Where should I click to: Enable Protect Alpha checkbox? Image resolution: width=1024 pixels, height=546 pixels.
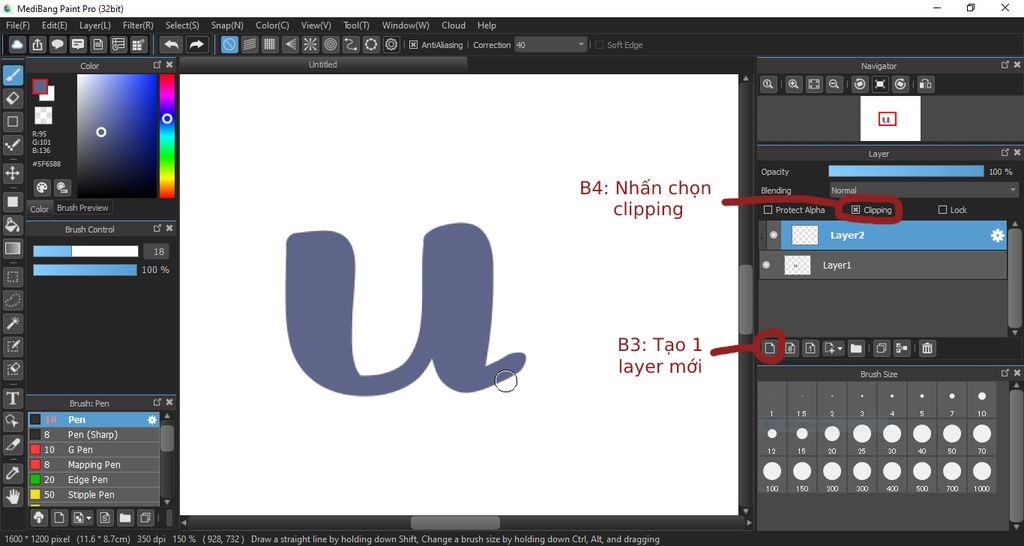(x=768, y=210)
